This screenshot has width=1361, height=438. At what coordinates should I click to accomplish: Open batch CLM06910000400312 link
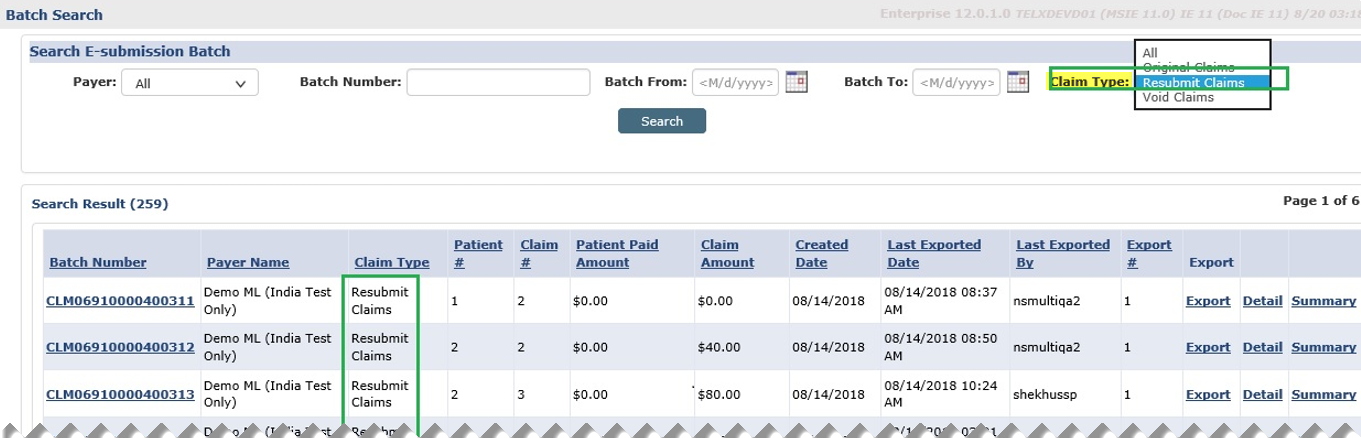click(x=120, y=348)
